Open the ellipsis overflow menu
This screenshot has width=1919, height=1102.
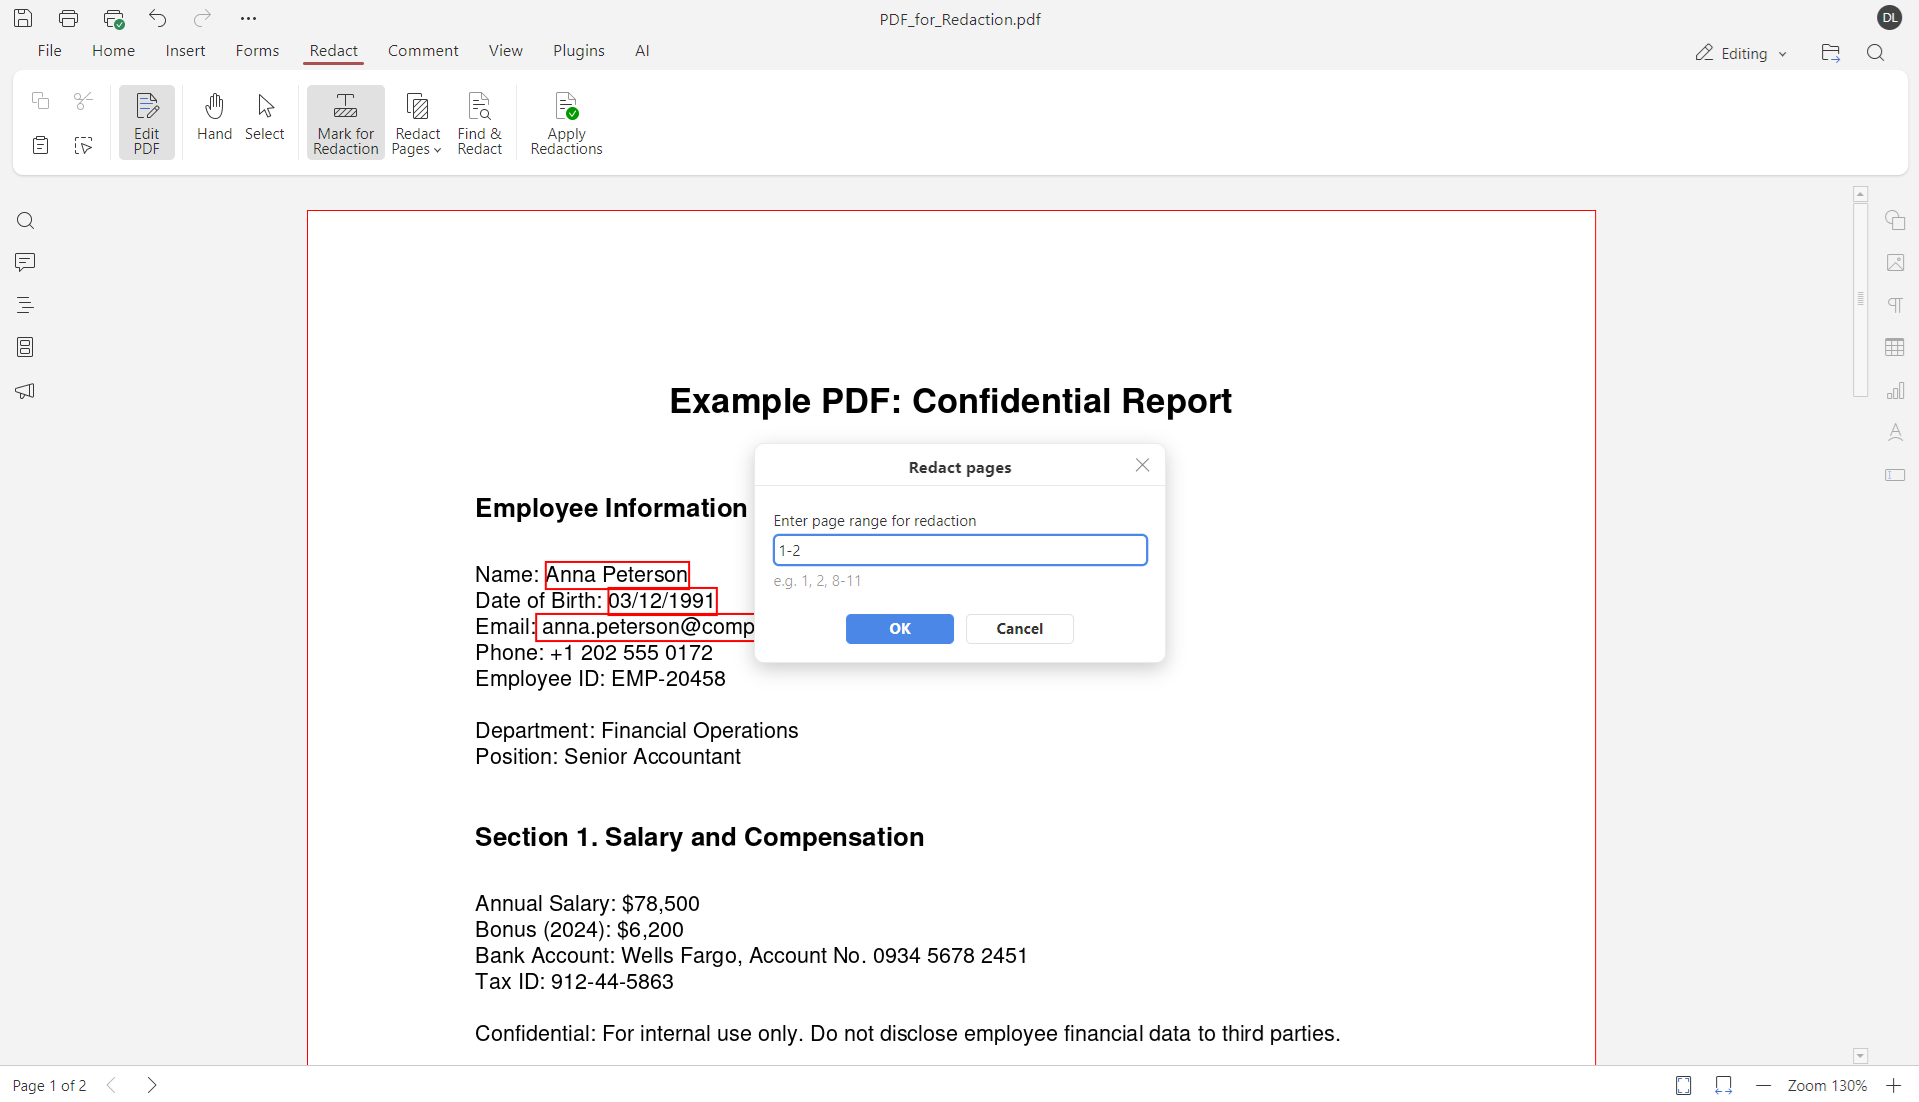coord(247,18)
